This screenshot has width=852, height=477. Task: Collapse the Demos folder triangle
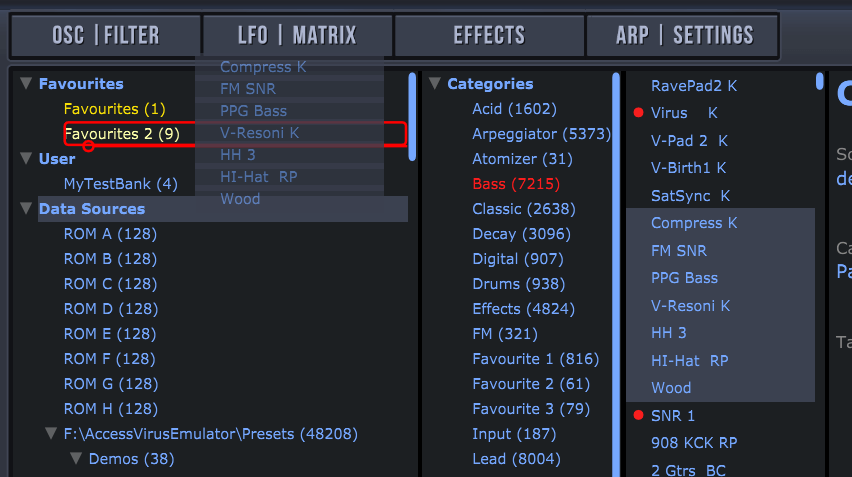[x=76, y=459]
